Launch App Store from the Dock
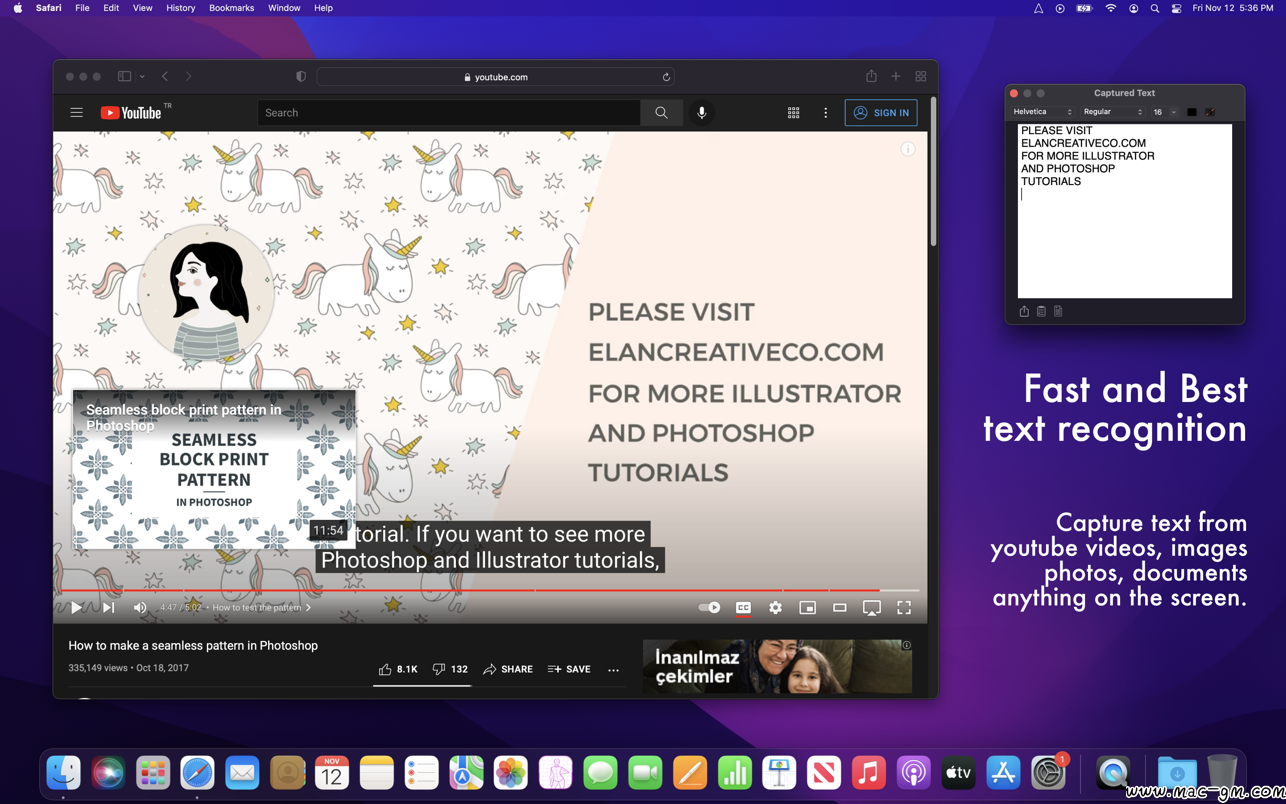The image size is (1286, 804). (1003, 773)
